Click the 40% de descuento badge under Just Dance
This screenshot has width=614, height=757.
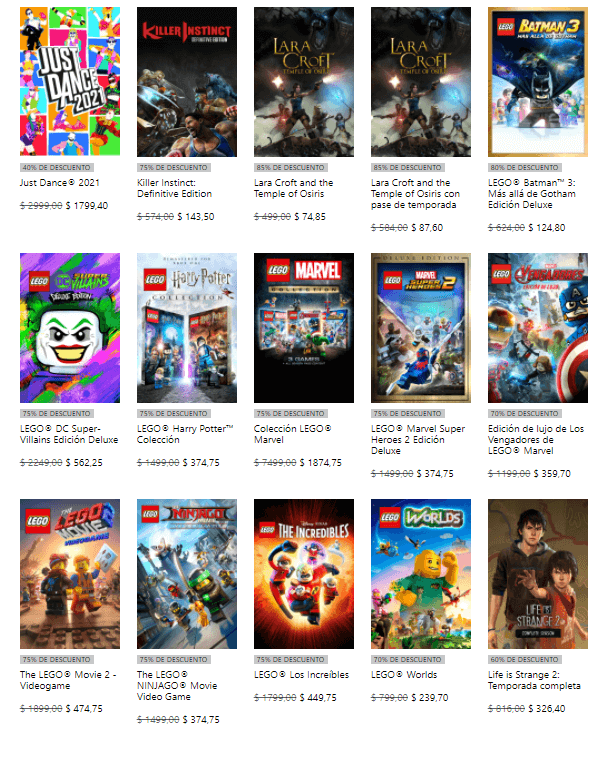point(56,168)
